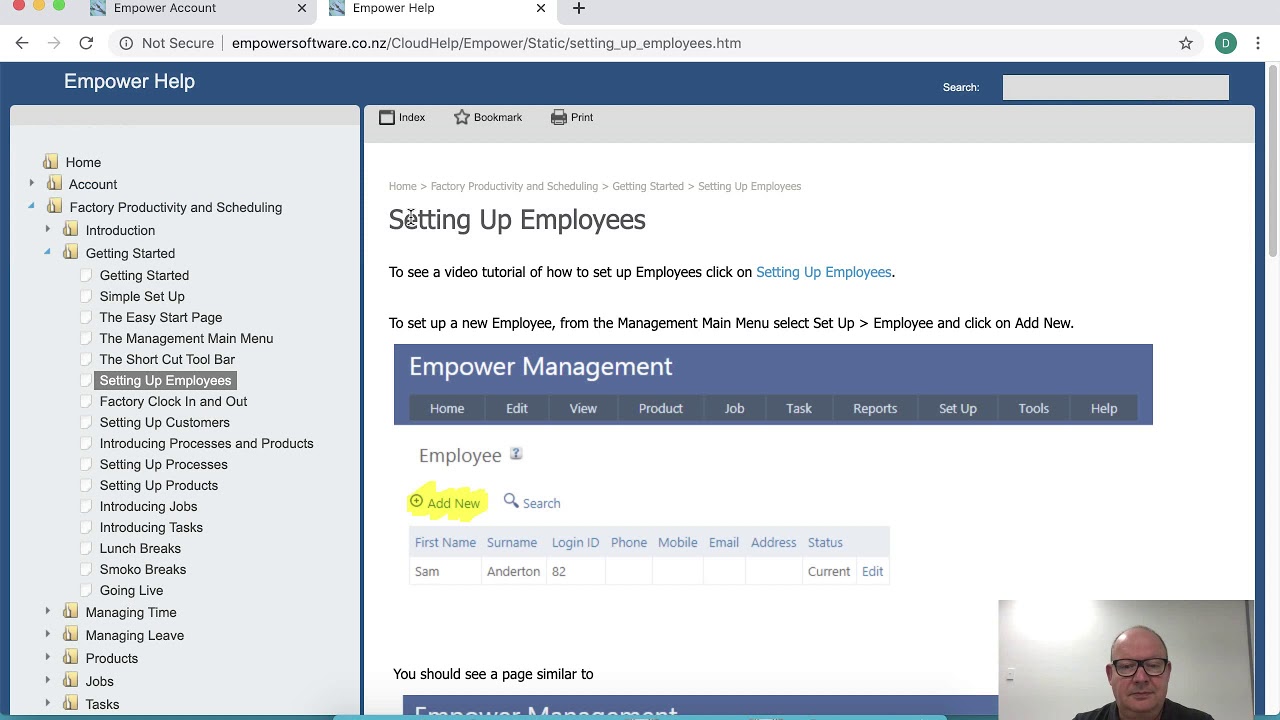Open Factory Clock In and Out topic
This screenshot has height=720, width=1280.
point(173,401)
